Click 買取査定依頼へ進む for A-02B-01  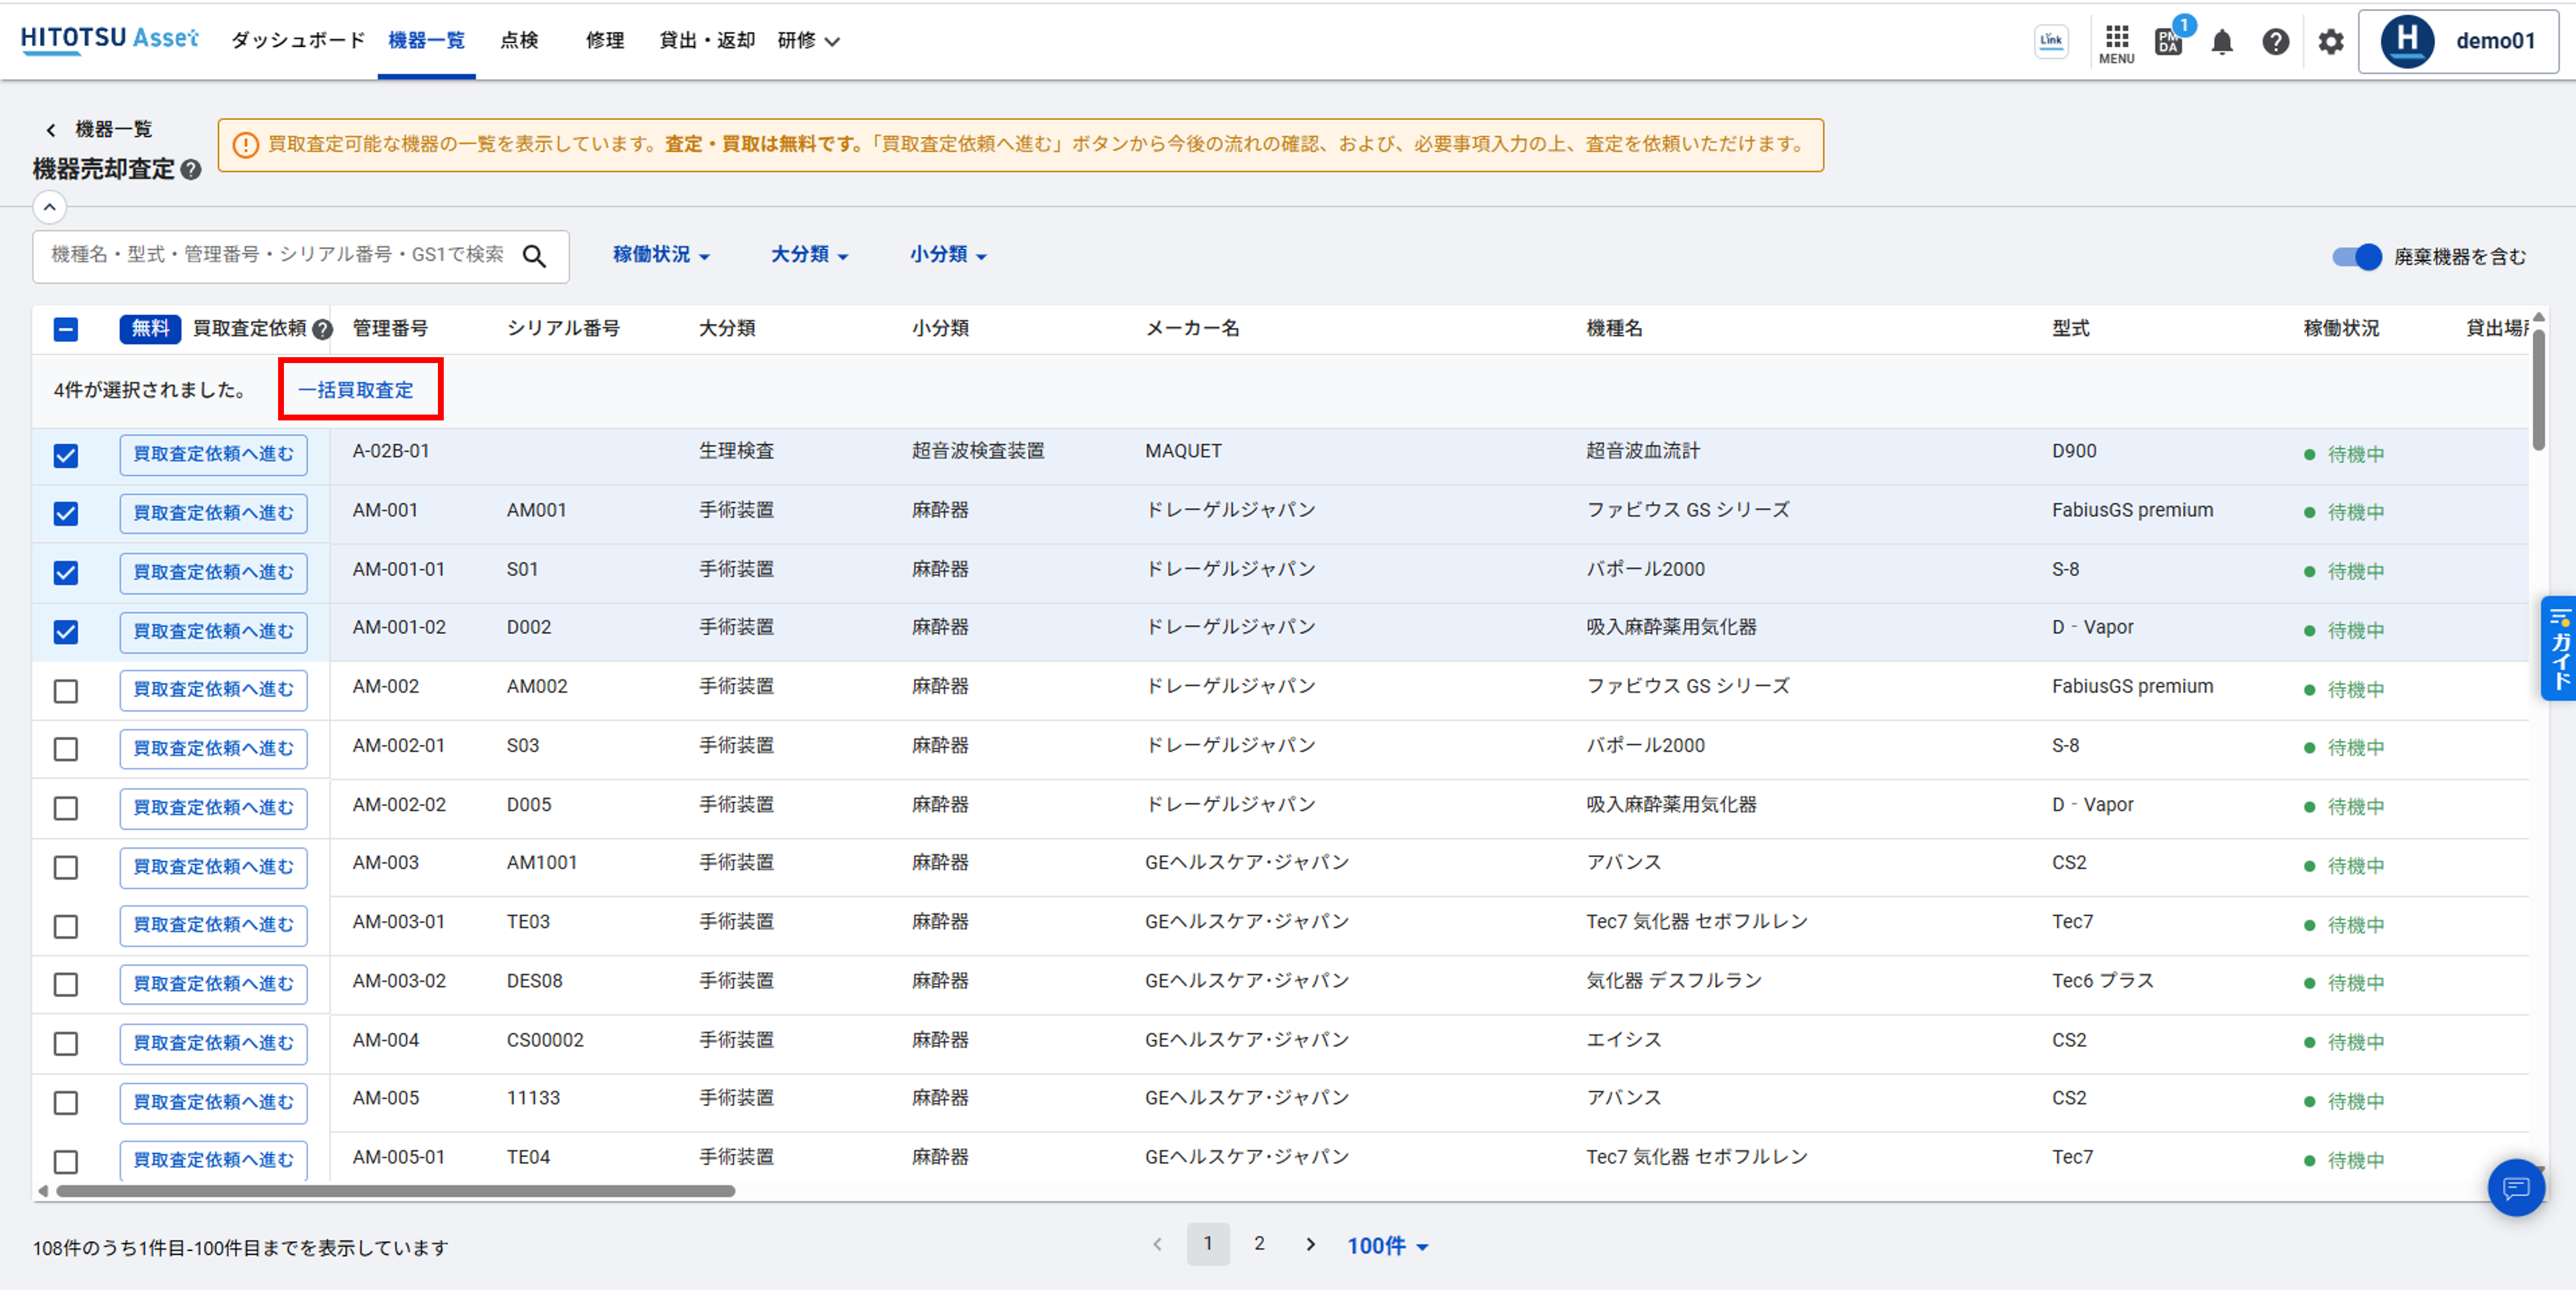coord(213,455)
